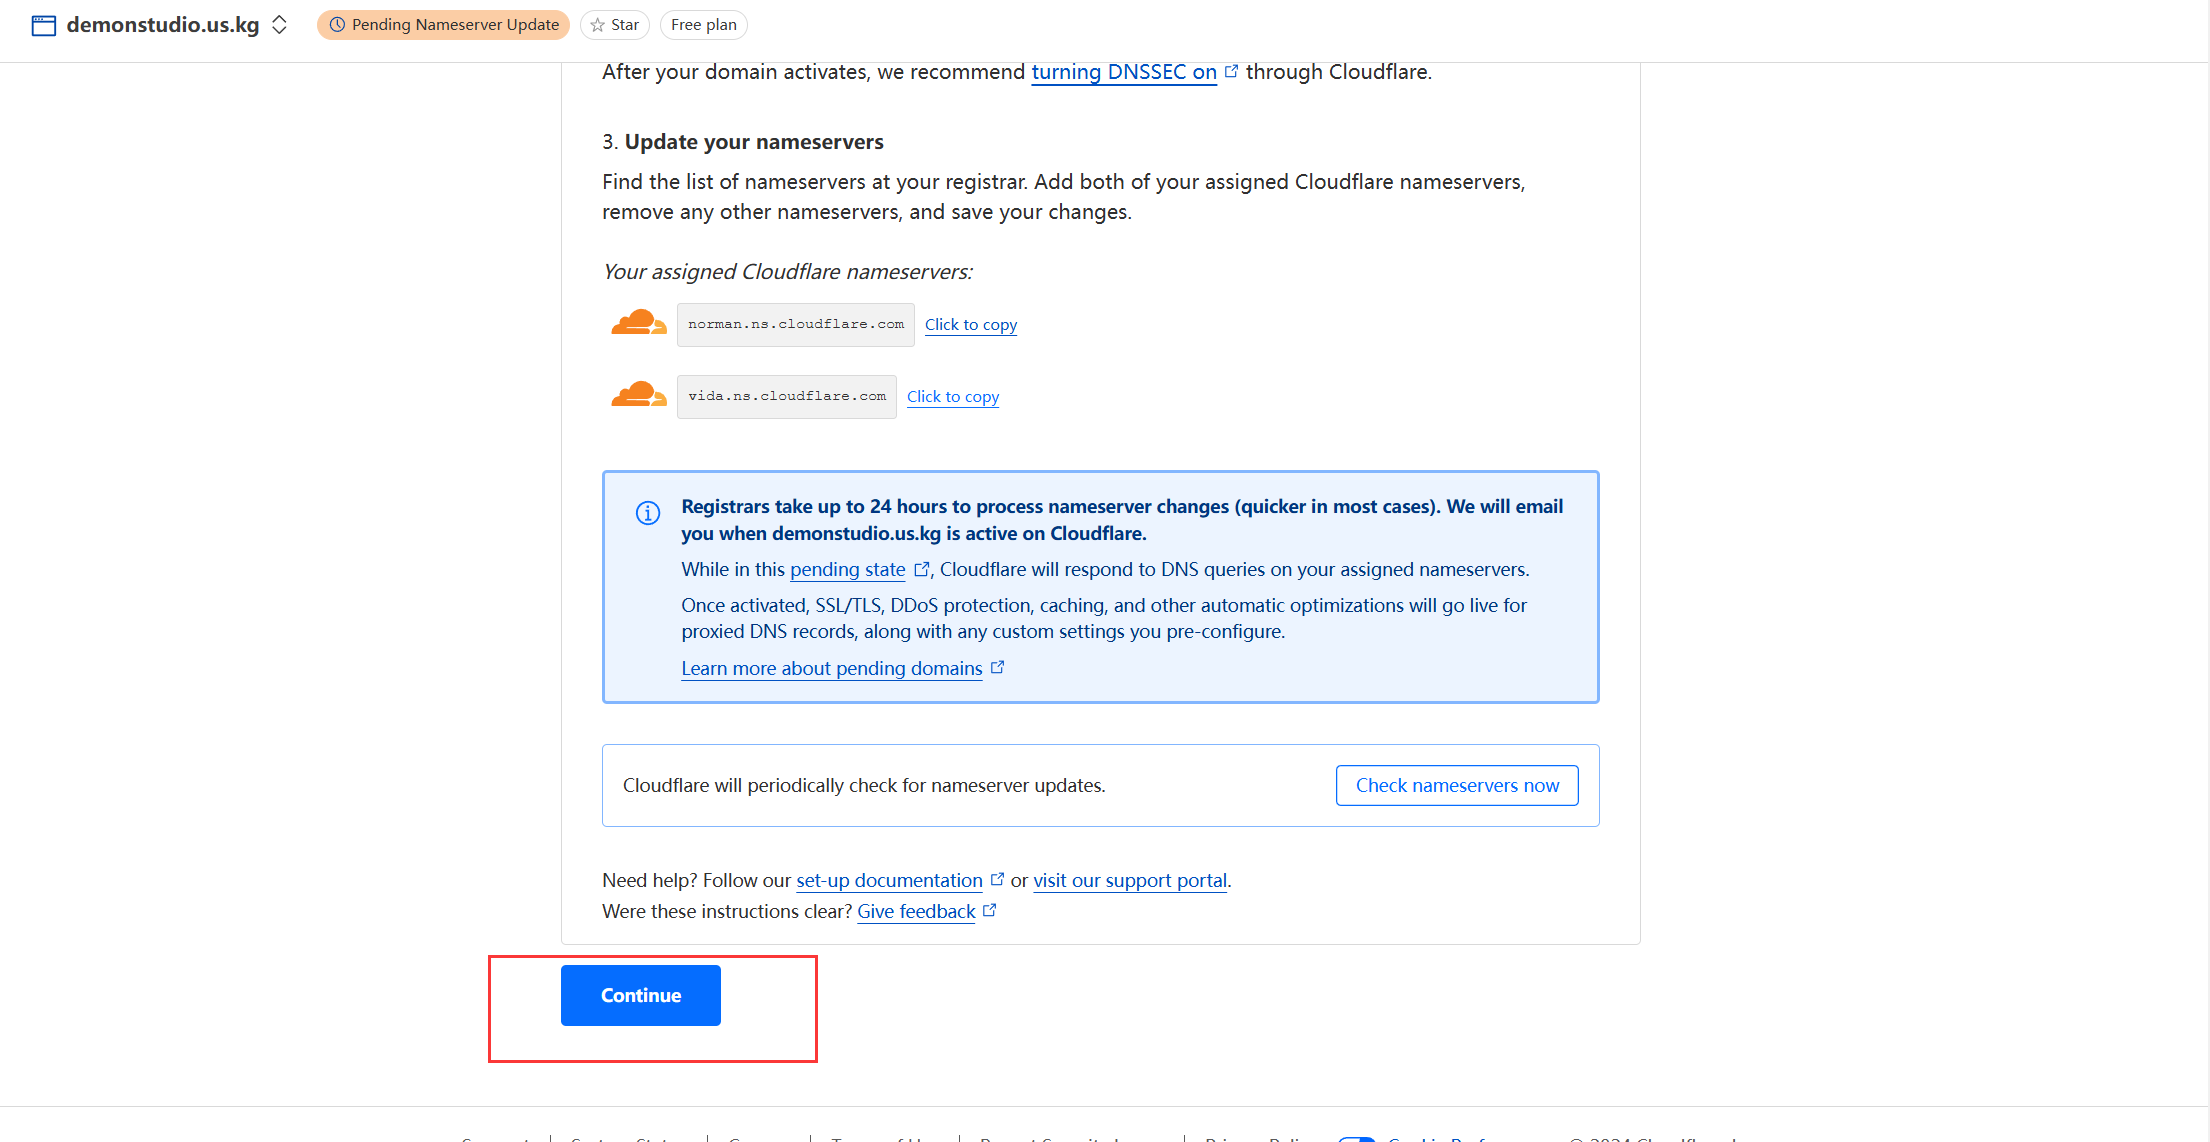The width and height of the screenshot is (2210, 1142).
Task: Click Cloudflare logo beside norman nameserver
Action: coord(638,324)
